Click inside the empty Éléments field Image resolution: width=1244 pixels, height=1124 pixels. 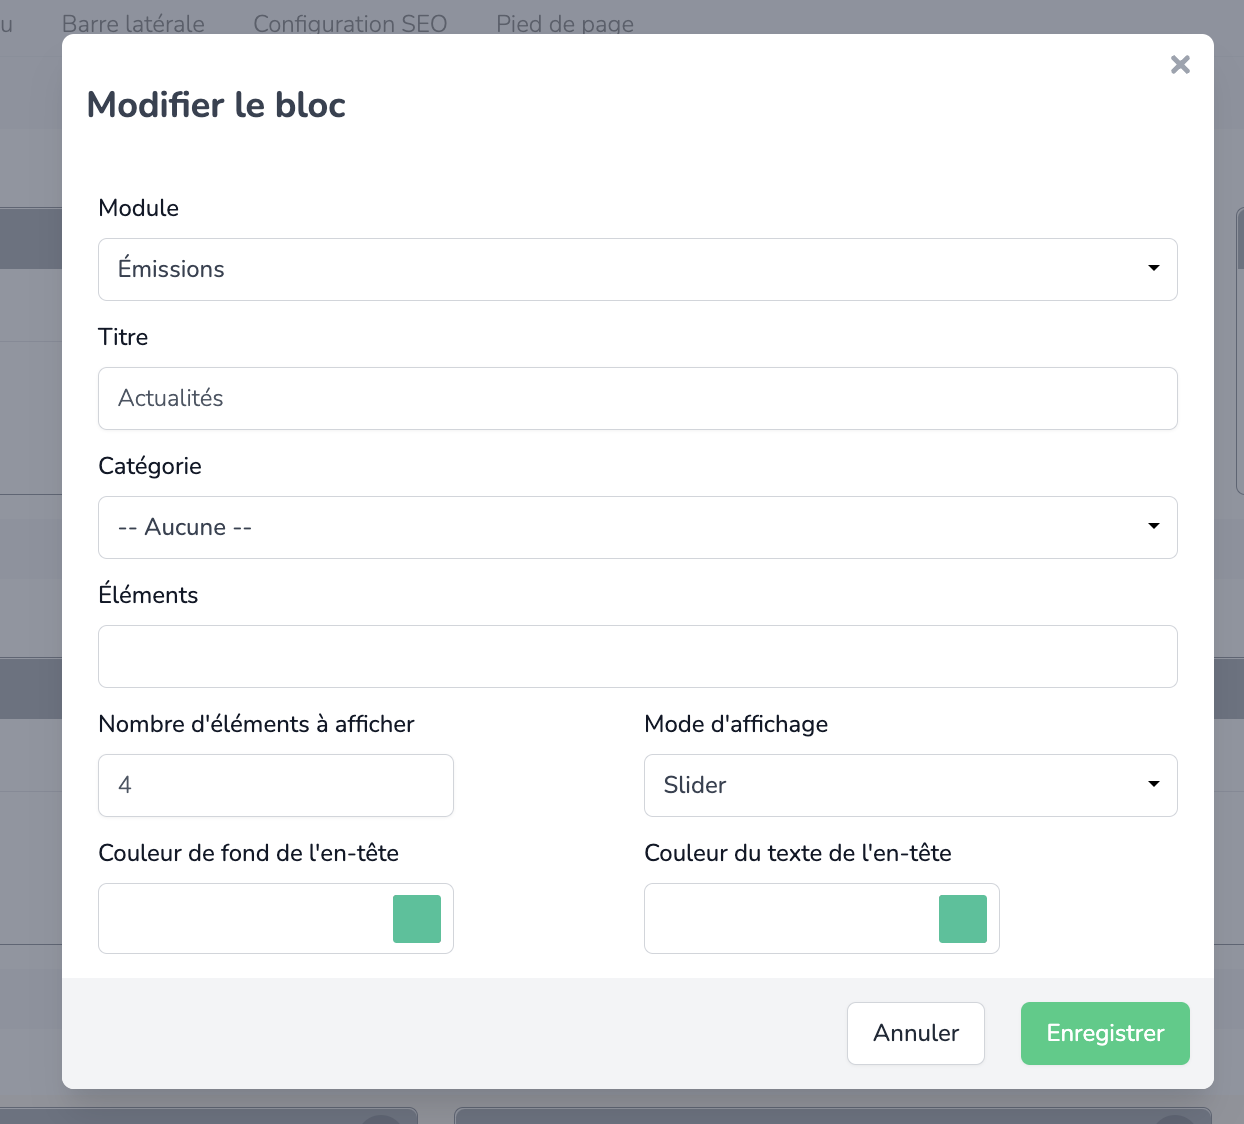tap(637, 656)
